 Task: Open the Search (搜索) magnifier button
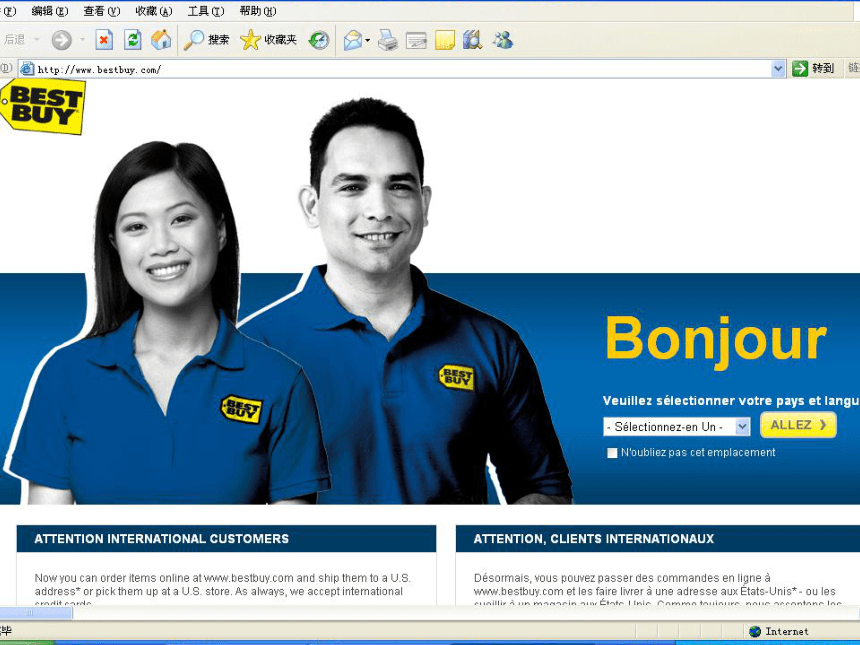pos(206,39)
